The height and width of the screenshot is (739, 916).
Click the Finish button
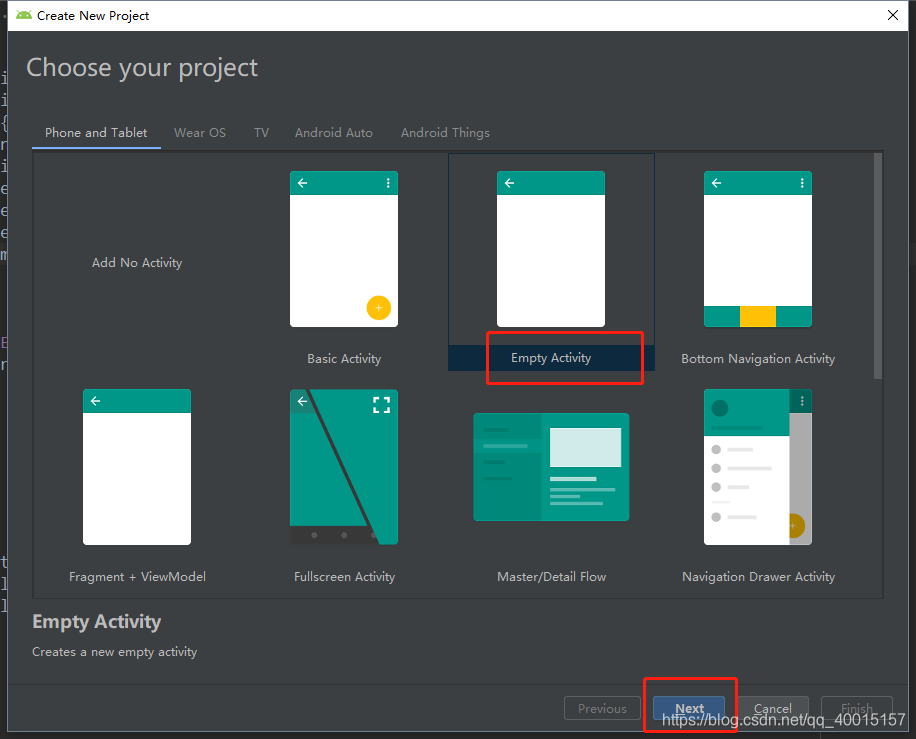point(856,708)
